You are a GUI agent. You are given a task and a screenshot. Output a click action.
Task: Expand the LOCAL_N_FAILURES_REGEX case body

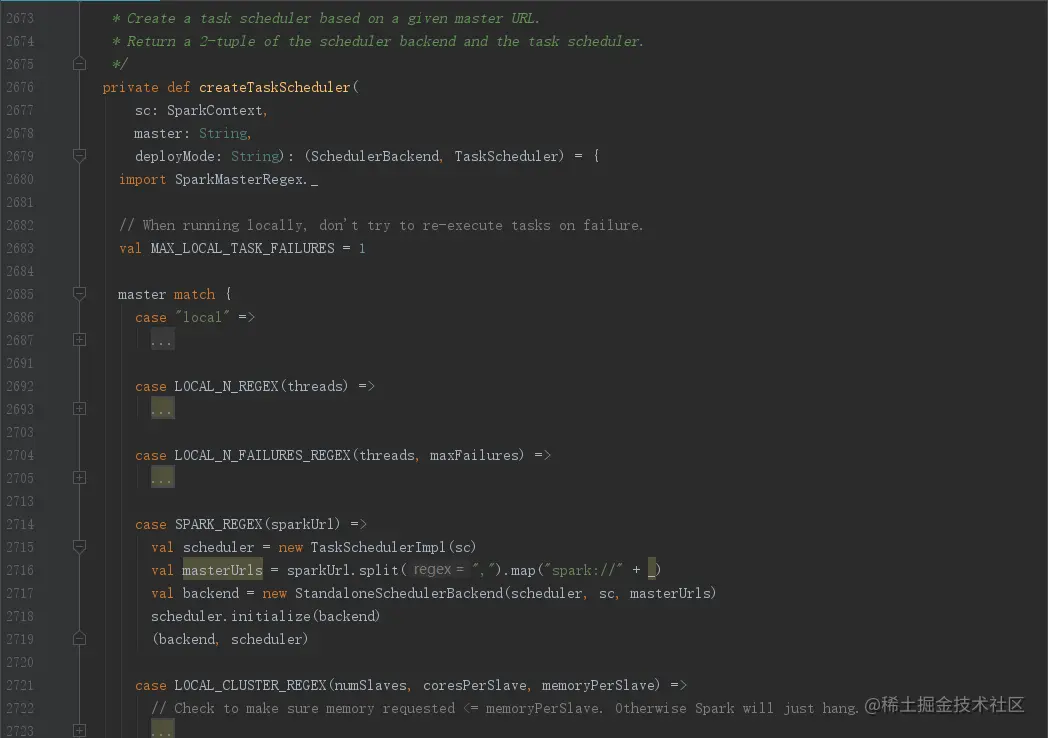[x=79, y=477]
